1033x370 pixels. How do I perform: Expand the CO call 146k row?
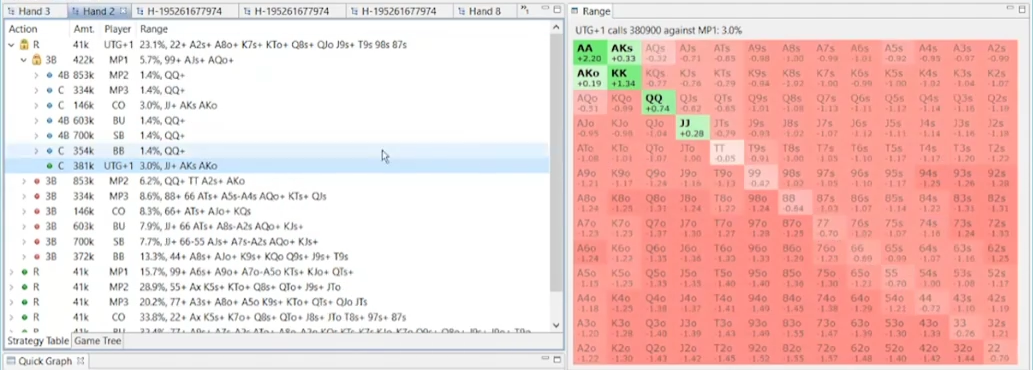click(x=36, y=105)
